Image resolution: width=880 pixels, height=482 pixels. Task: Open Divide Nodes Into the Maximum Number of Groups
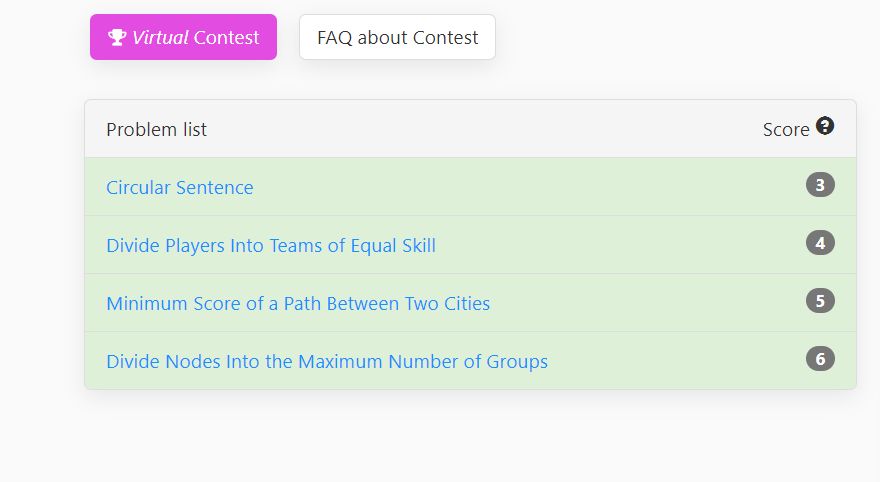(x=327, y=362)
